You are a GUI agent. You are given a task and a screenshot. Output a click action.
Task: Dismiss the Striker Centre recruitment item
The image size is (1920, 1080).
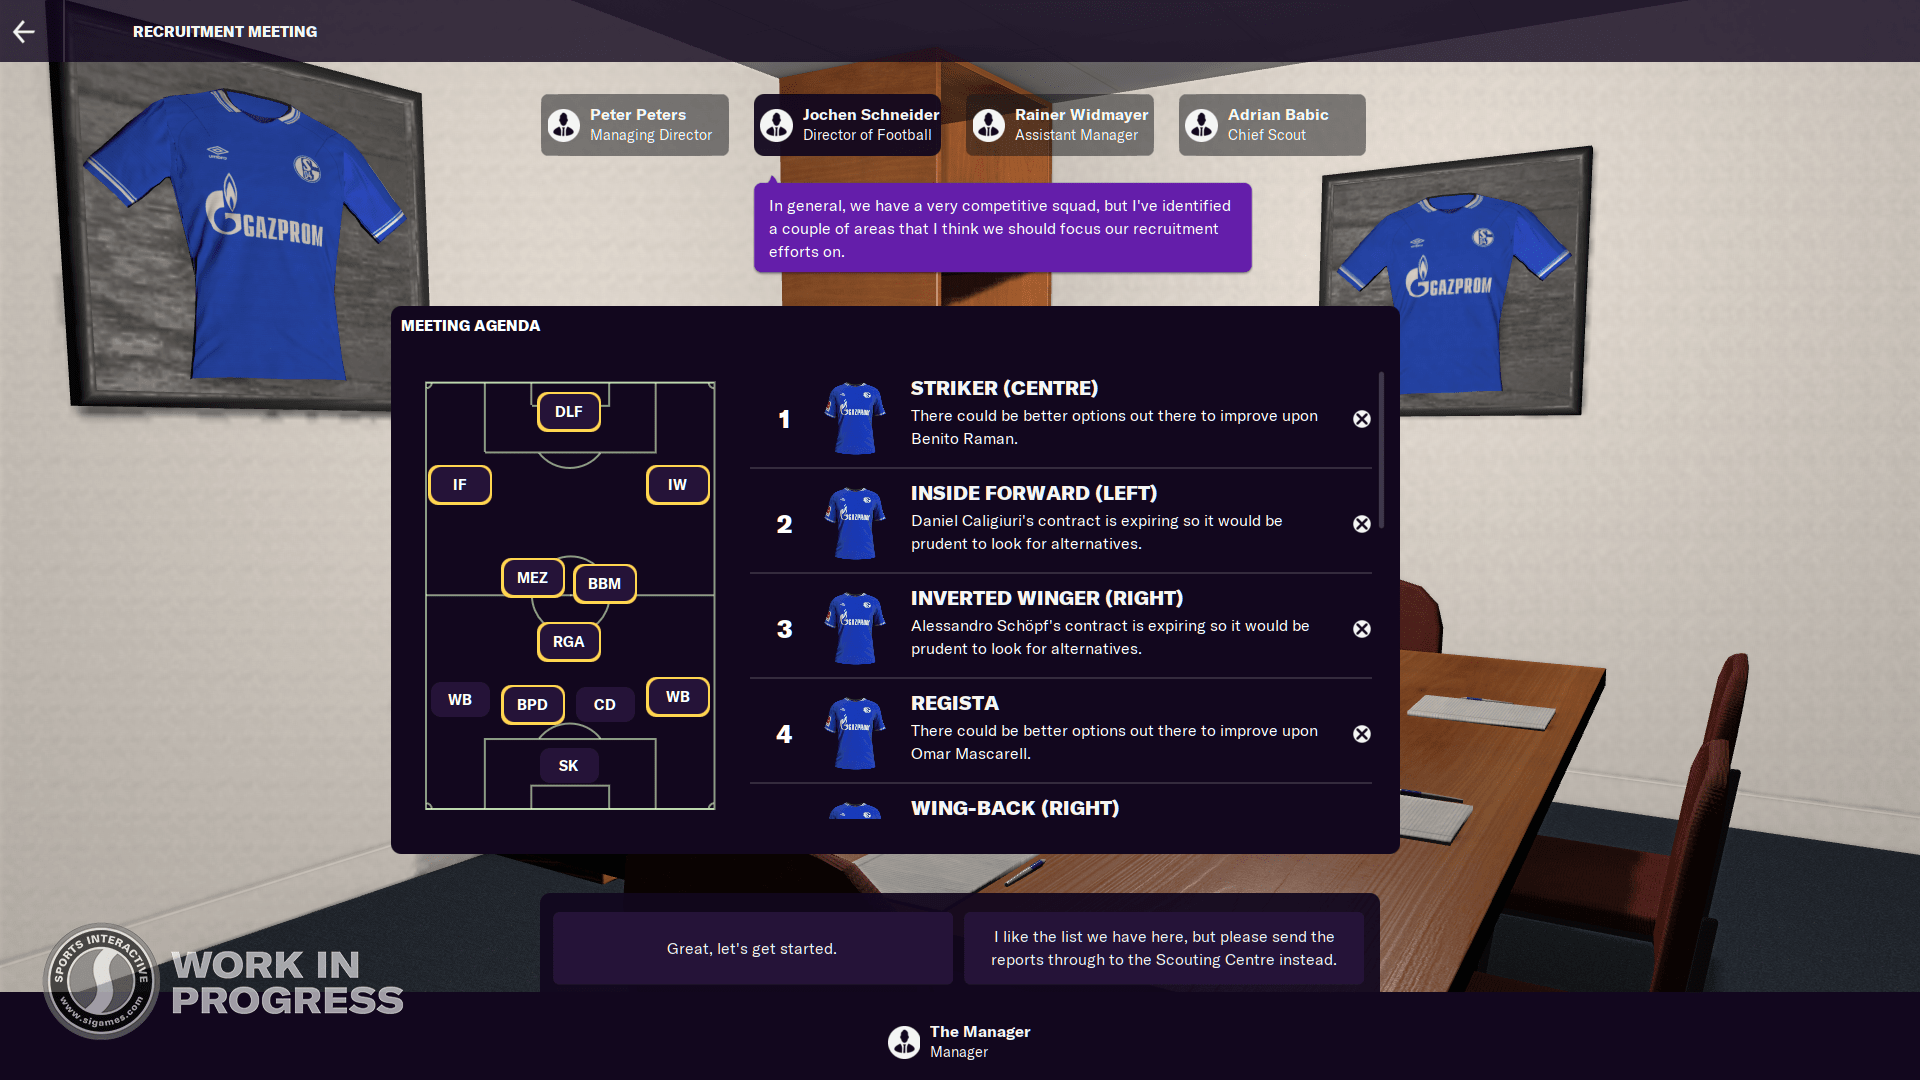[1361, 418]
